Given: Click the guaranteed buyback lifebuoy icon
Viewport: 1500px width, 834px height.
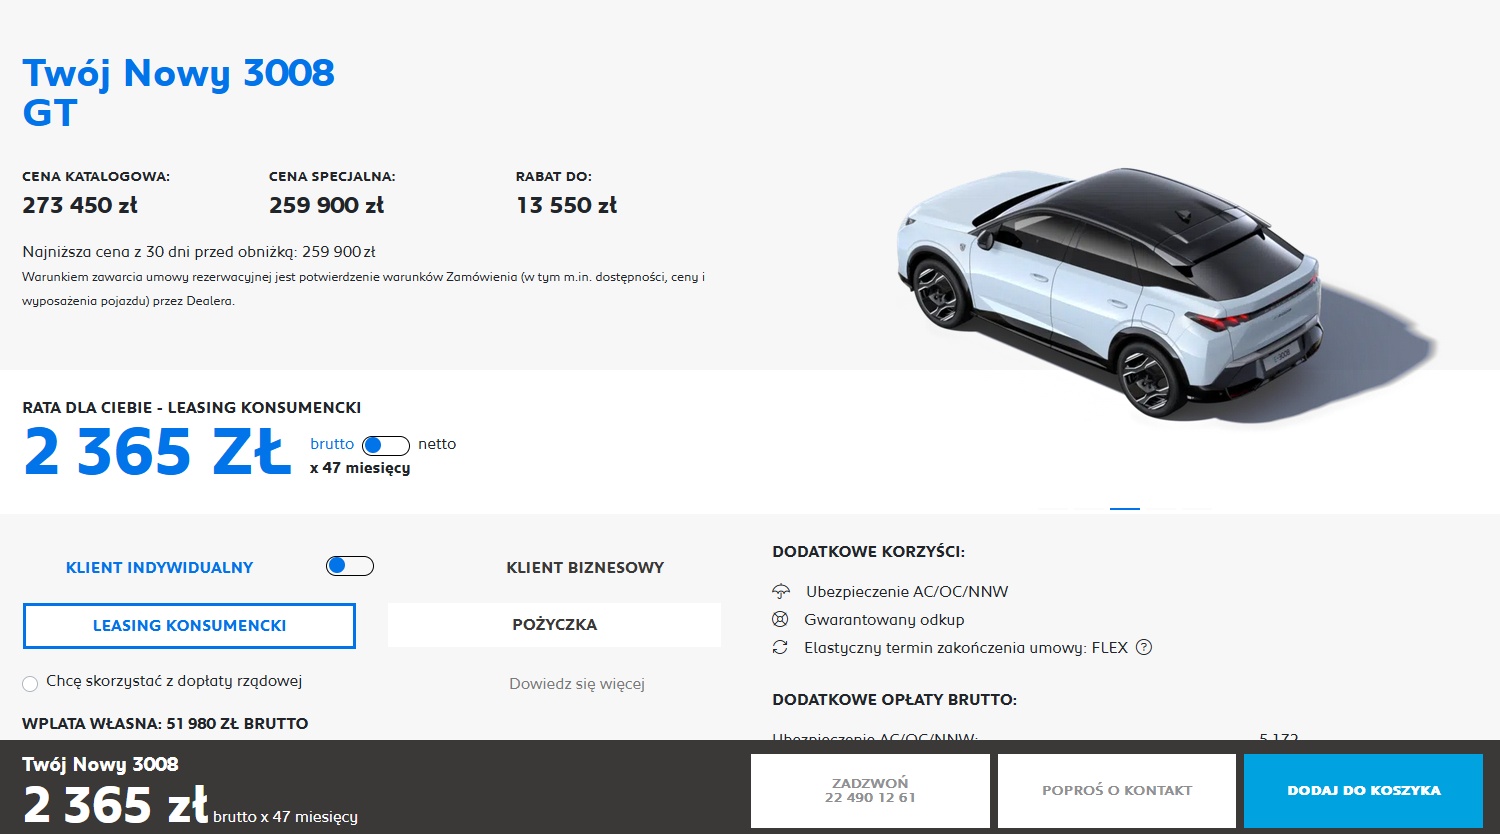Looking at the screenshot, I should [781, 619].
